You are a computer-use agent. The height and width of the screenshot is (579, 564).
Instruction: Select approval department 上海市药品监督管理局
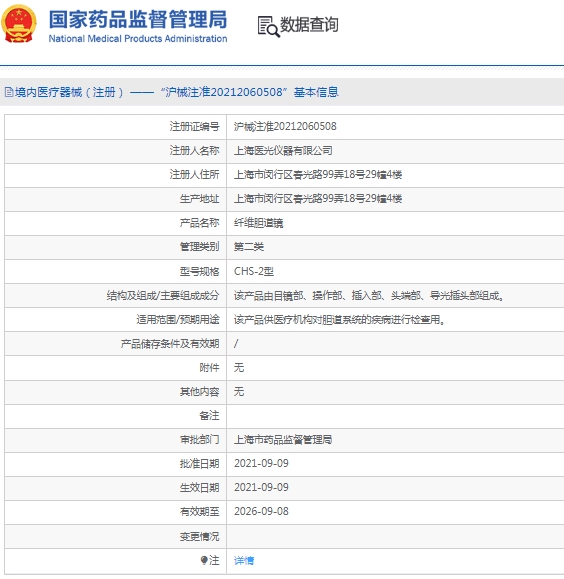click(283, 440)
